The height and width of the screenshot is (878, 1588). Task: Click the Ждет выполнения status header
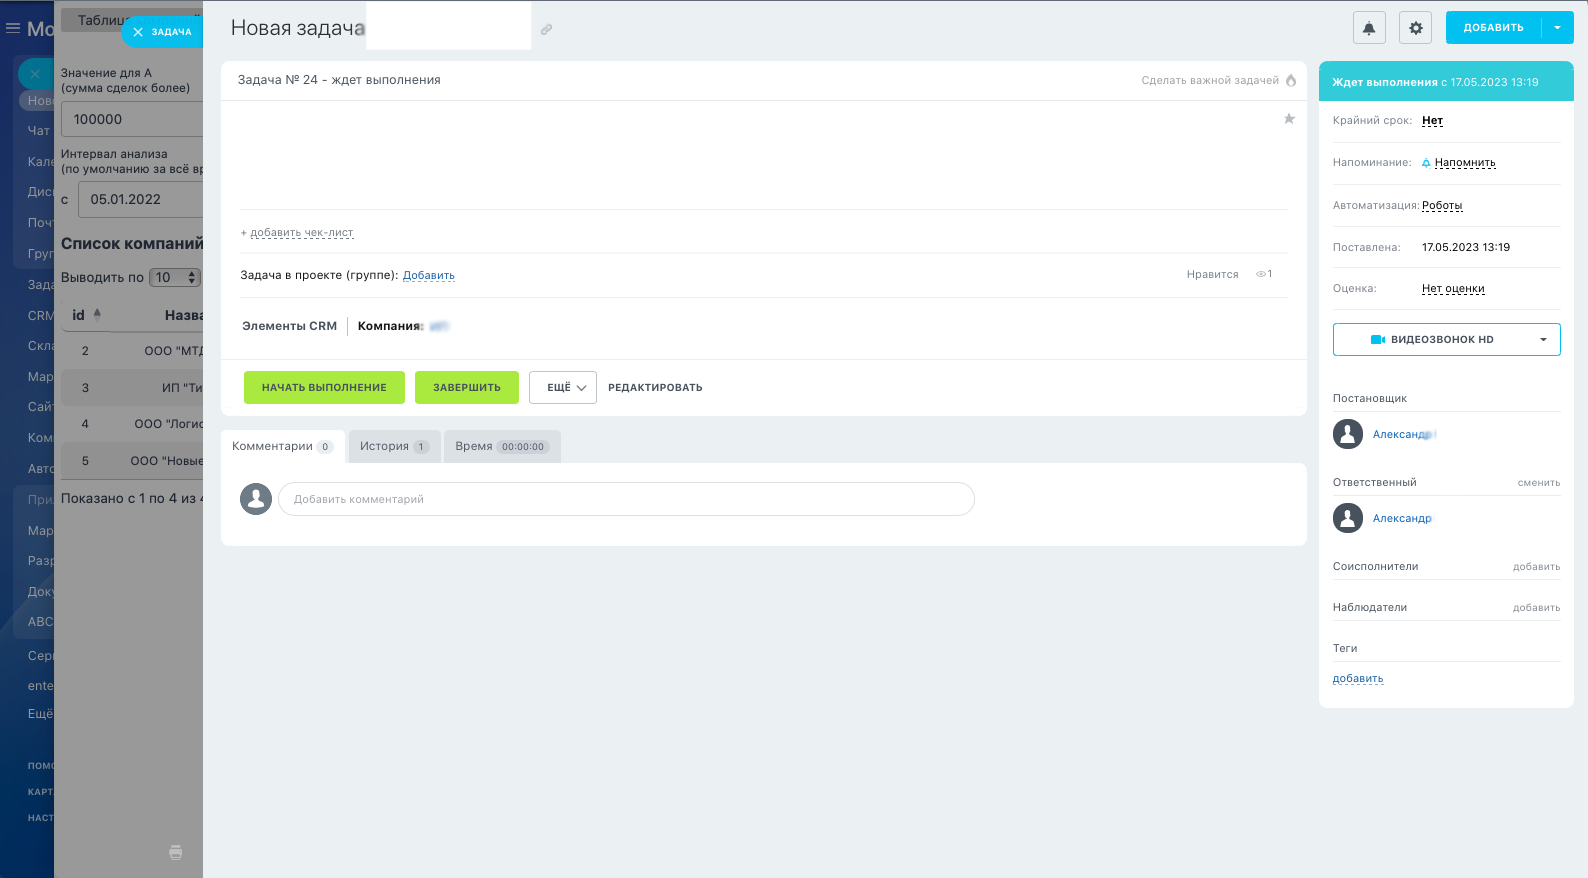coord(1446,82)
